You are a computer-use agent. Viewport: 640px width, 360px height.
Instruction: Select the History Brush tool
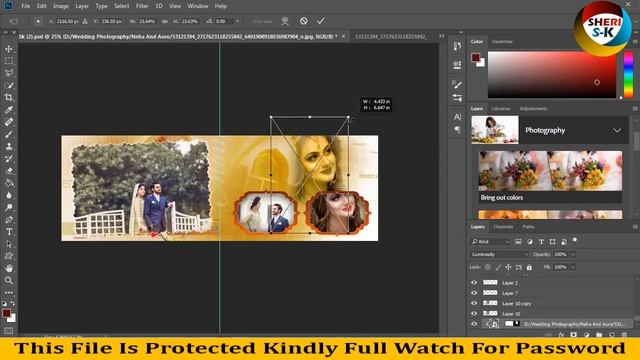pos(9,159)
